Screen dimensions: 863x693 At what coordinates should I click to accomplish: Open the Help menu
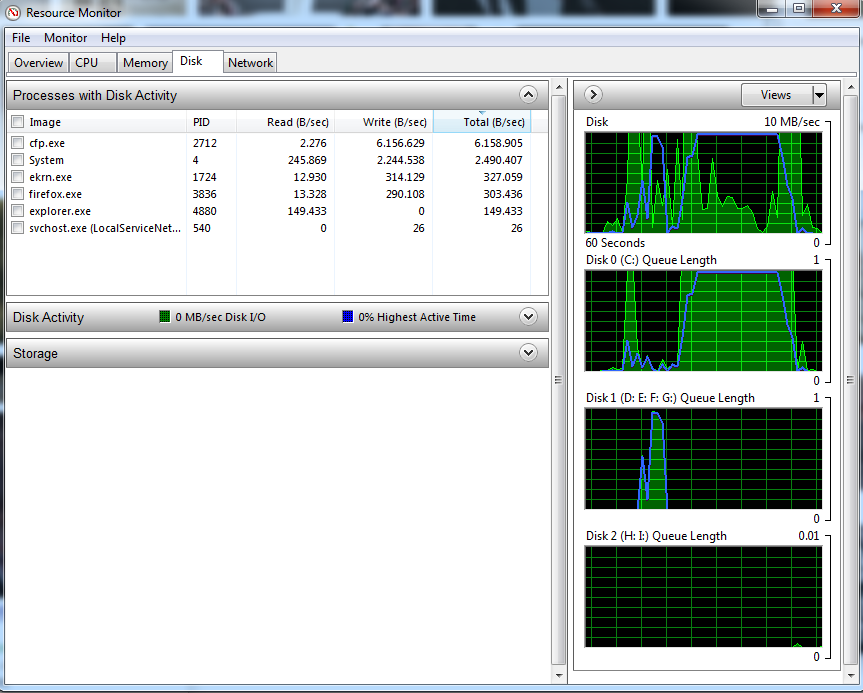113,38
